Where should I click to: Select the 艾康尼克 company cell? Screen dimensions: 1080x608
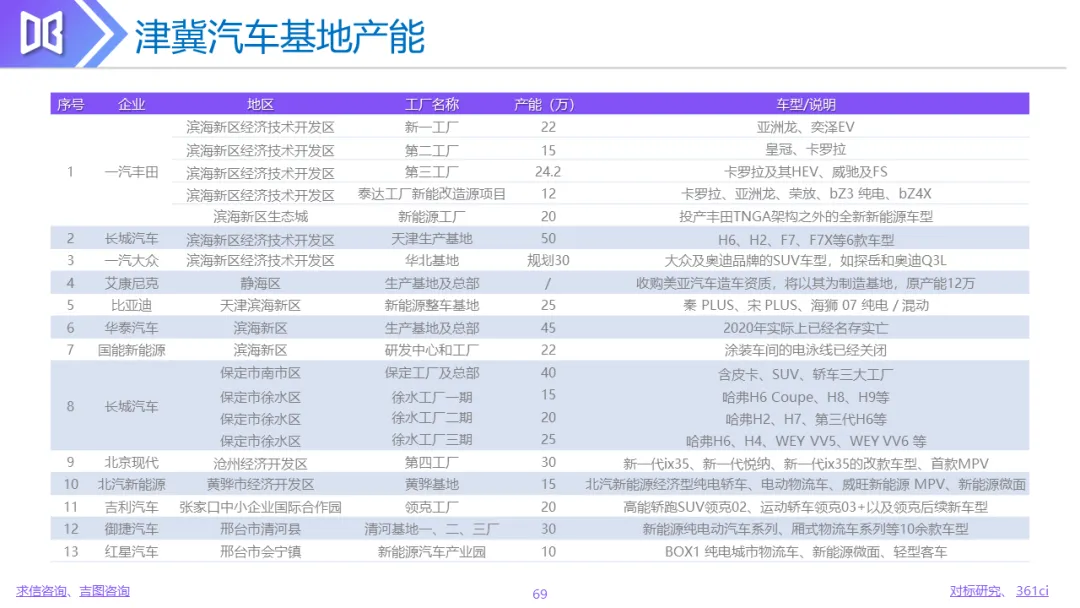pos(131,283)
